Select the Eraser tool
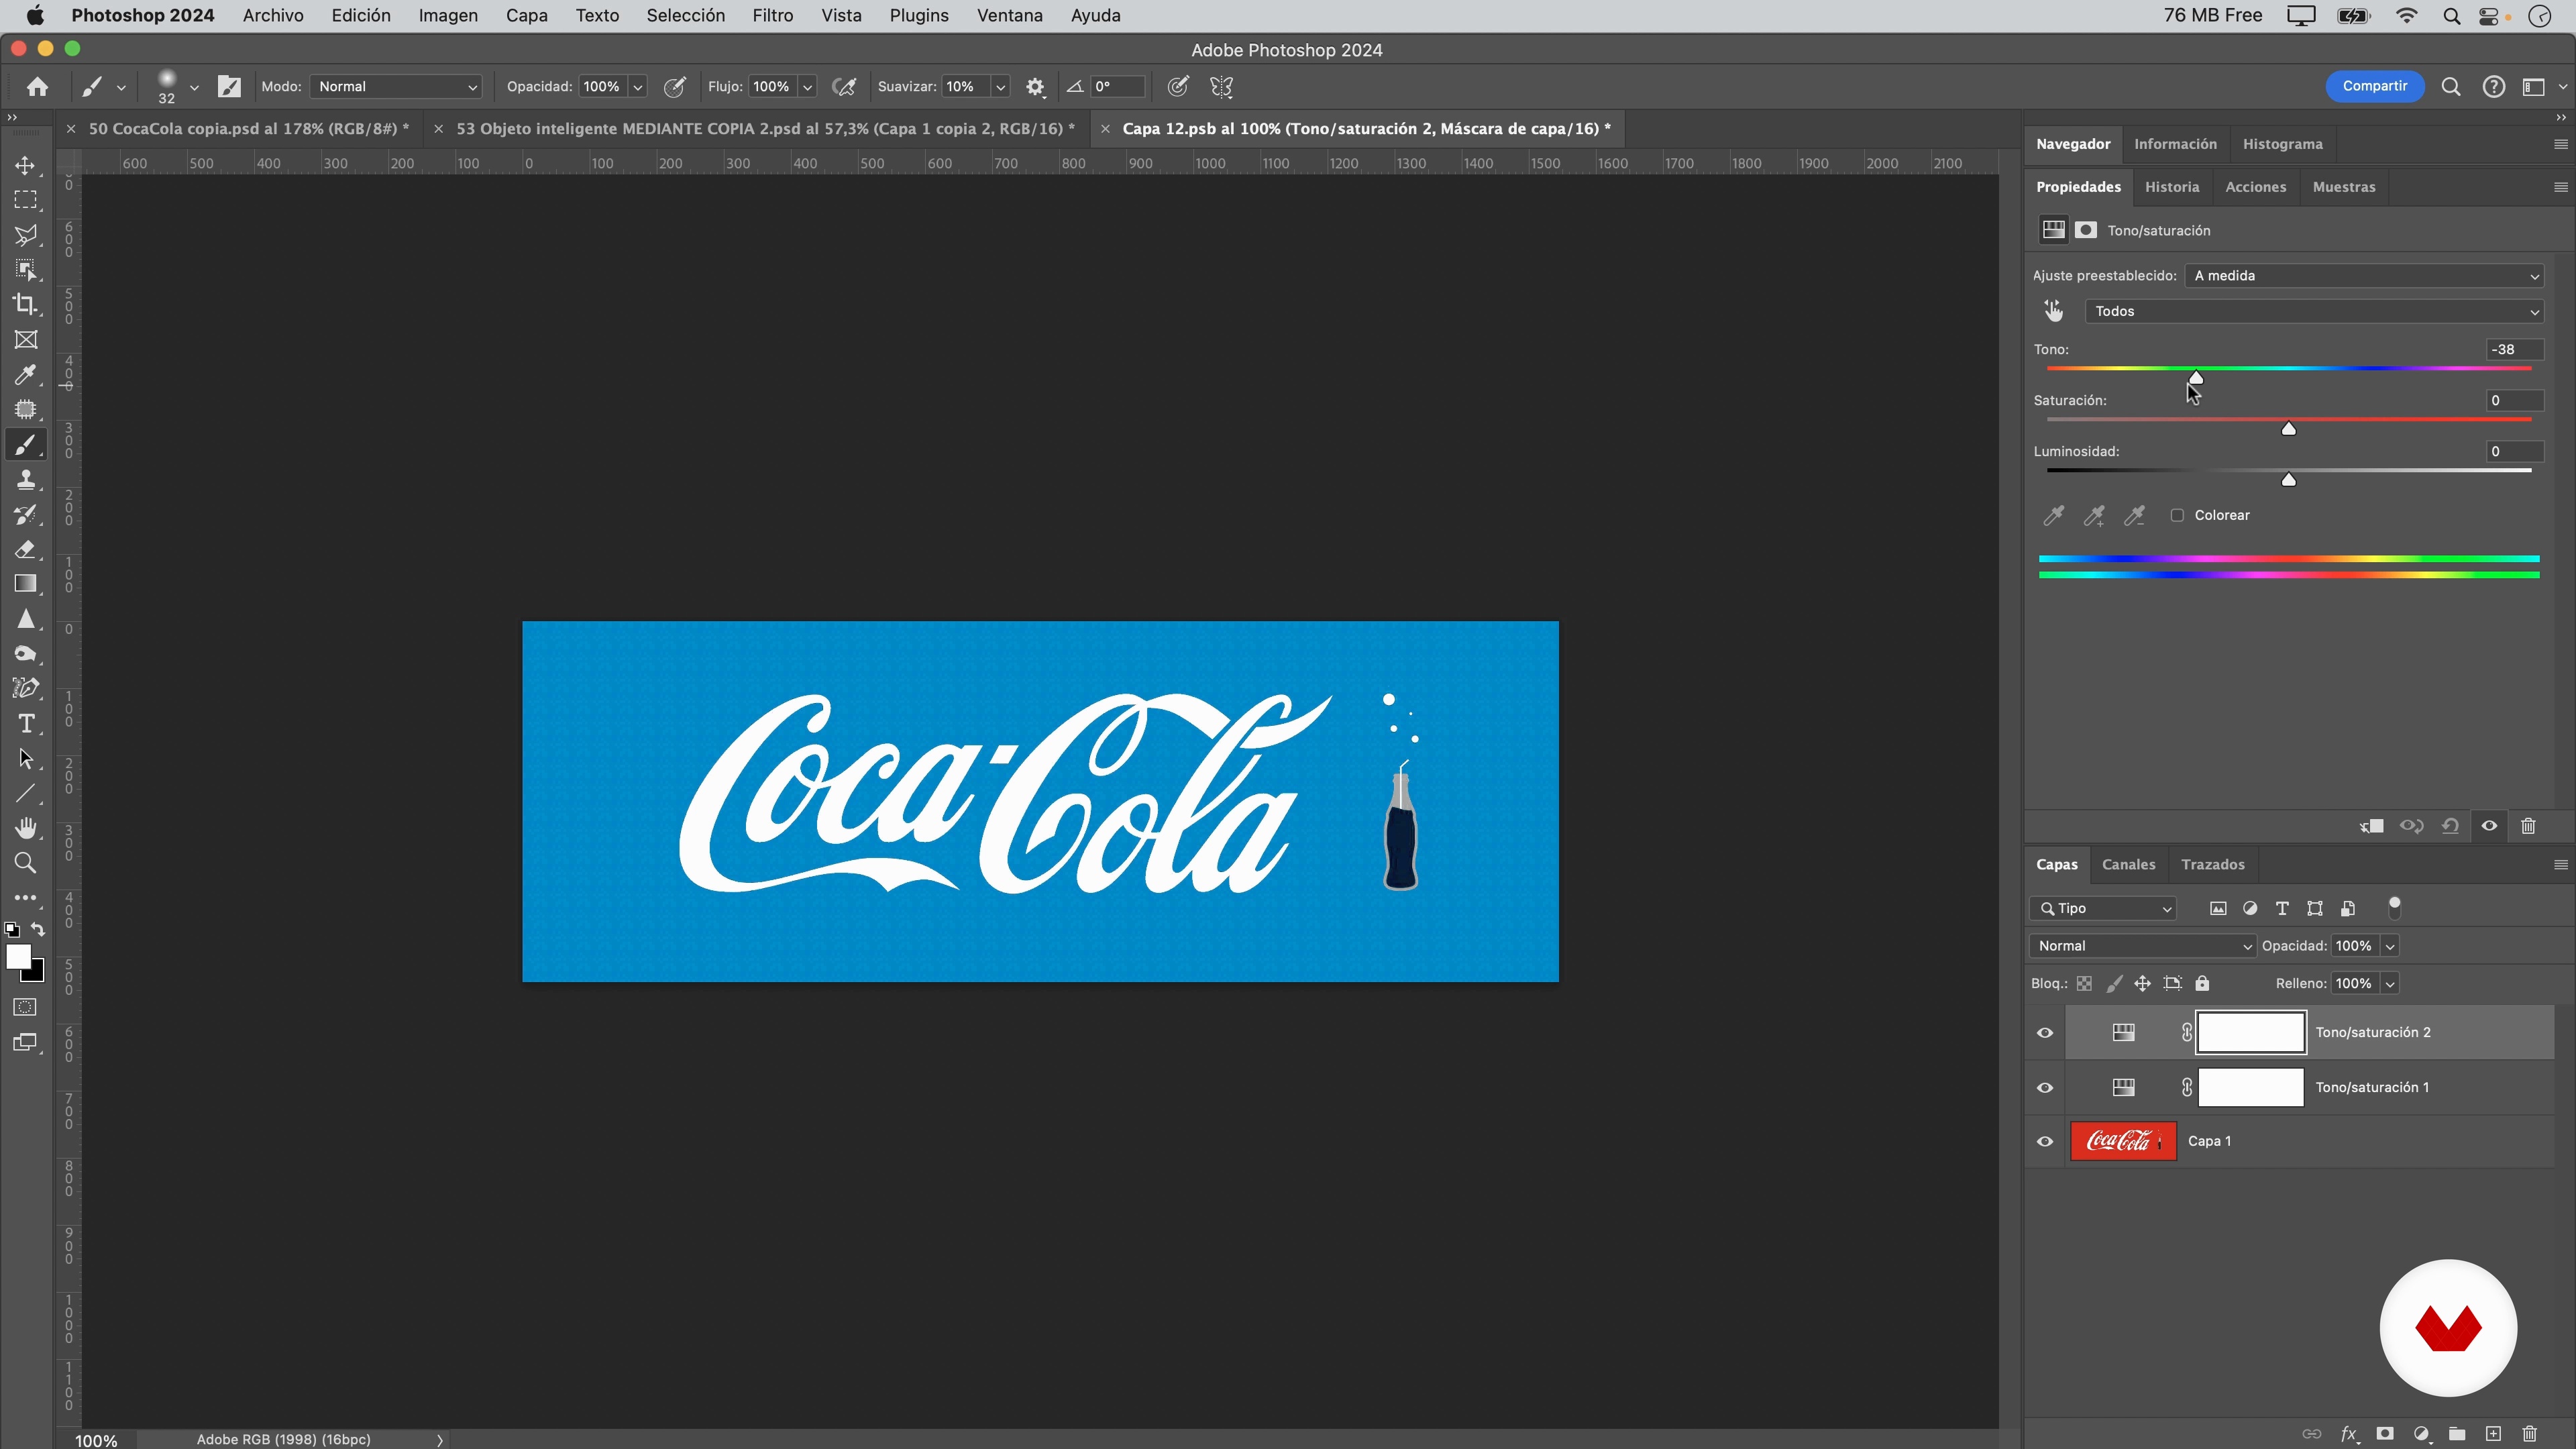Image resolution: width=2576 pixels, height=1449 pixels. click(25, 549)
